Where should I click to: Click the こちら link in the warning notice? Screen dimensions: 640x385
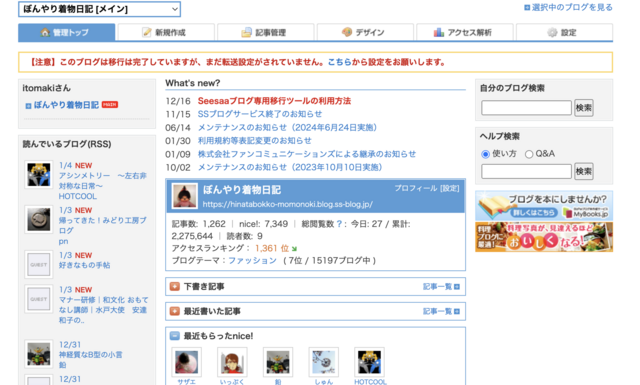pyautogui.click(x=340, y=62)
